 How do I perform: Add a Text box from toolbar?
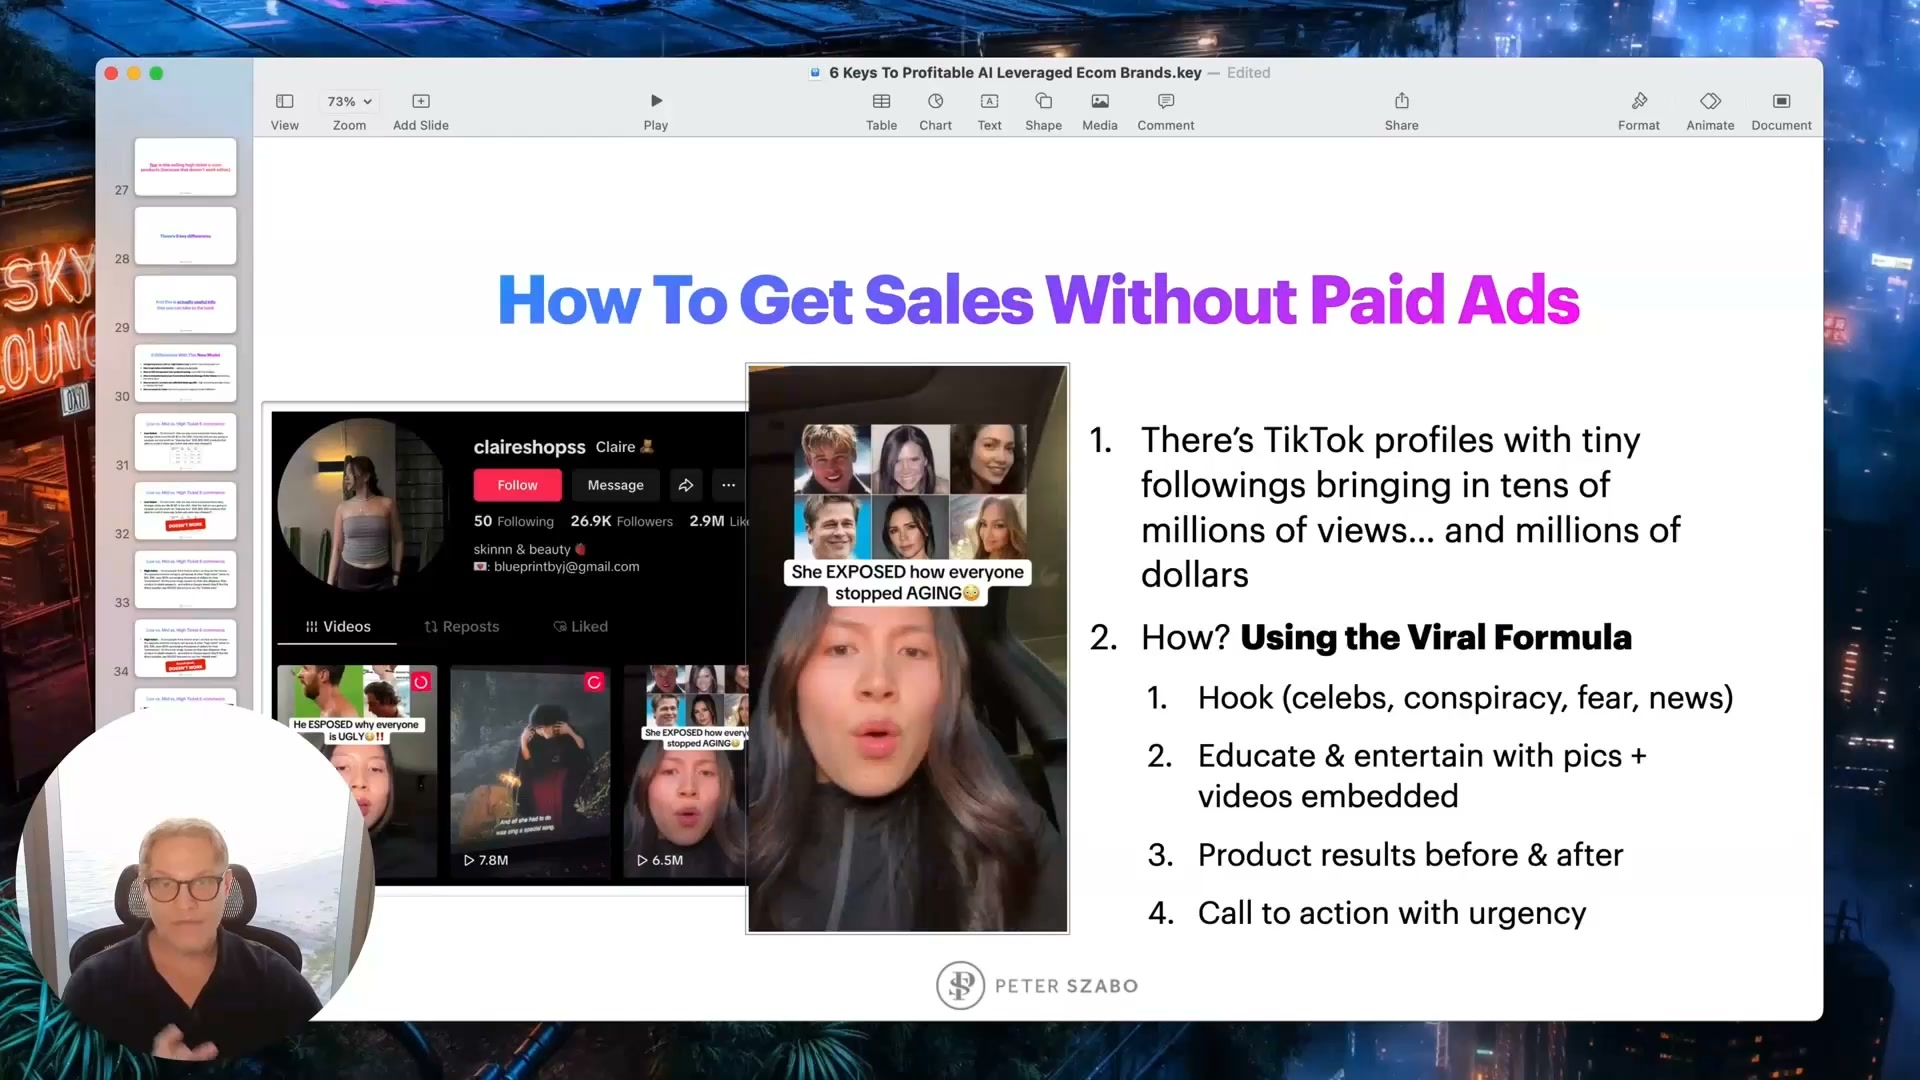click(x=989, y=101)
